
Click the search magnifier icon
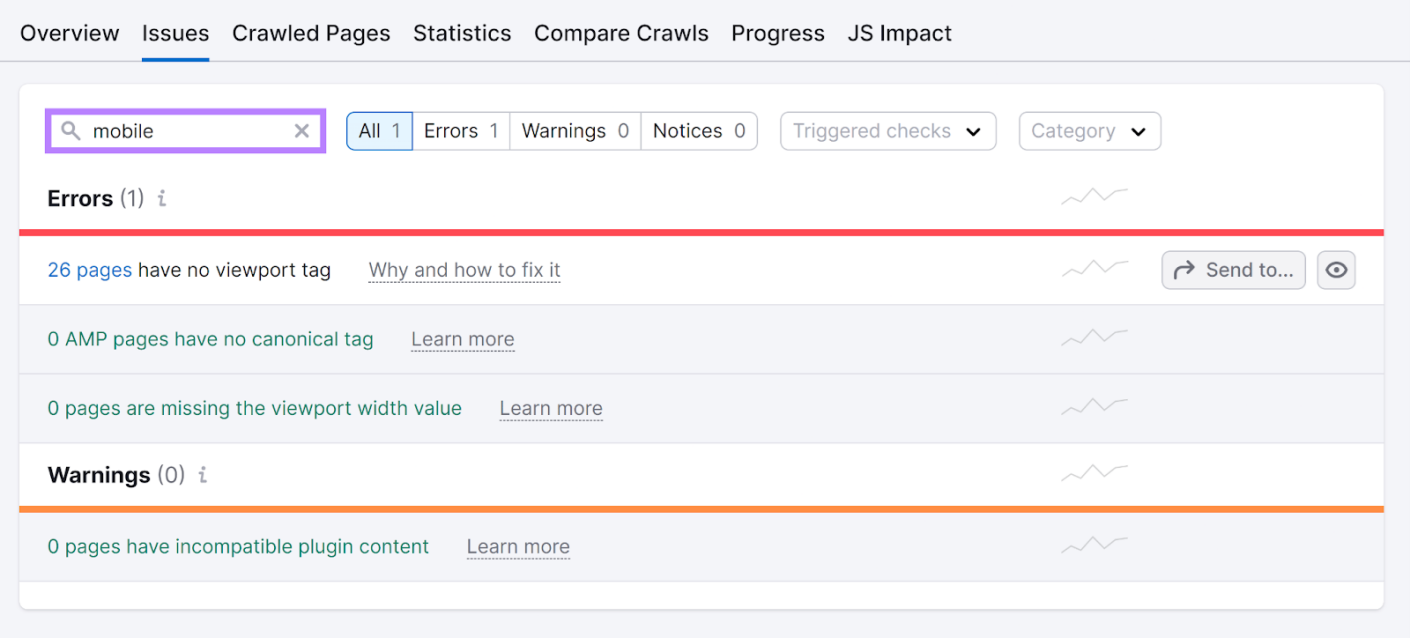point(70,131)
